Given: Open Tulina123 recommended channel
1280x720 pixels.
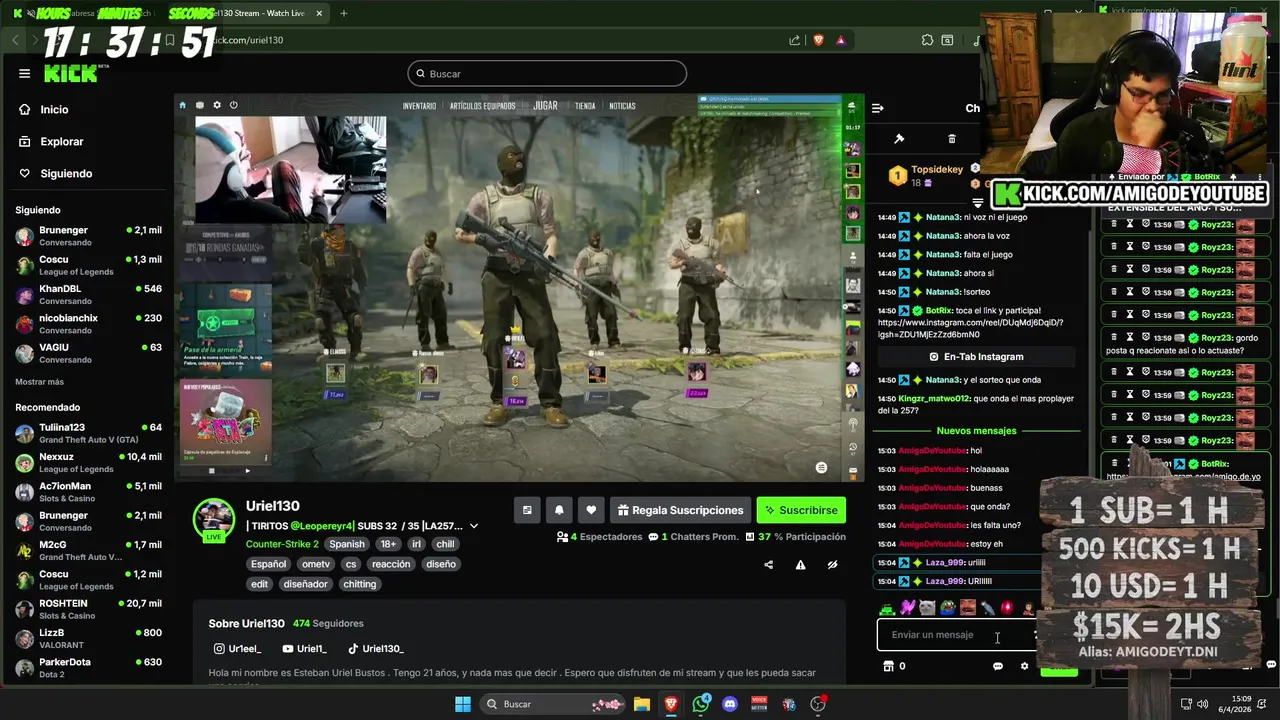Looking at the screenshot, I should (x=88, y=433).
